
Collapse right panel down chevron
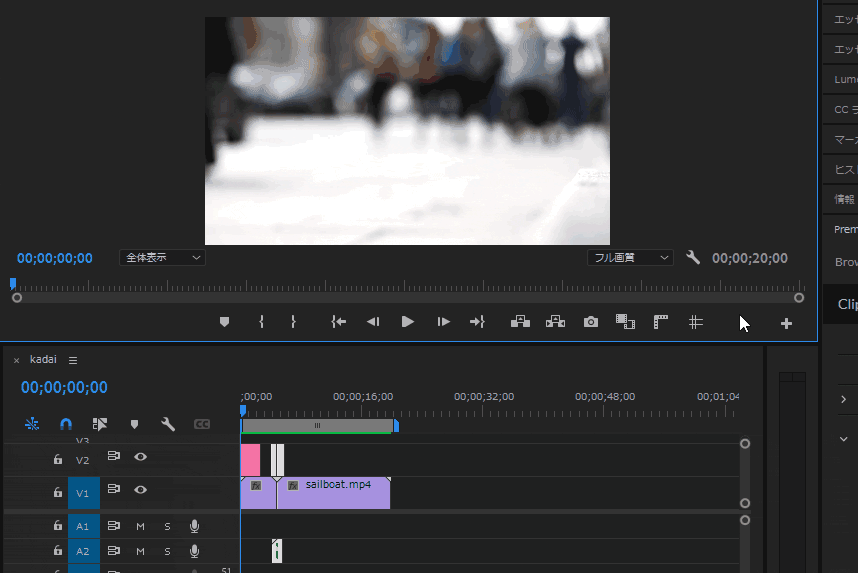(844, 439)
